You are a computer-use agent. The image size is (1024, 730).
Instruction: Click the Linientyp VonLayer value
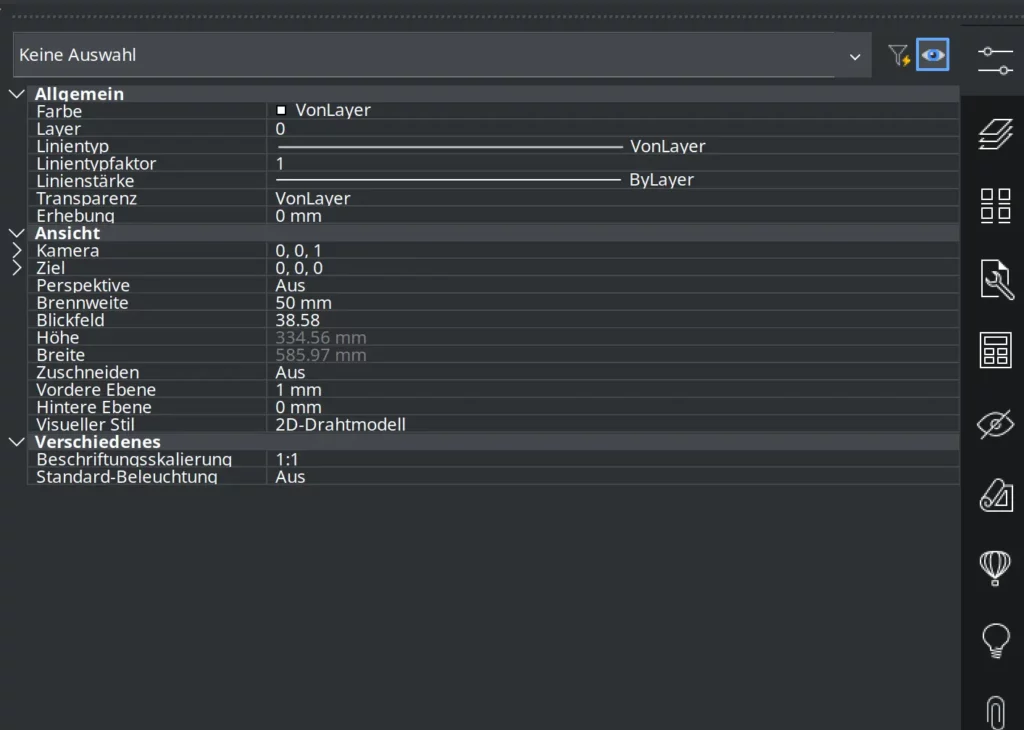click(613, 146)
